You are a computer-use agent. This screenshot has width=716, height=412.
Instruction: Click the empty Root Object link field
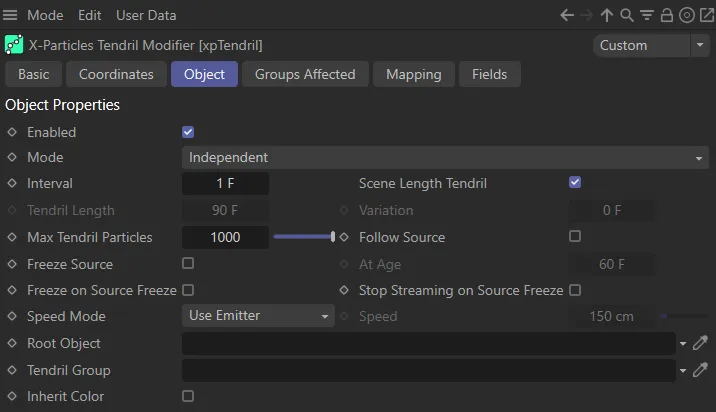click(x=428, y=343)
